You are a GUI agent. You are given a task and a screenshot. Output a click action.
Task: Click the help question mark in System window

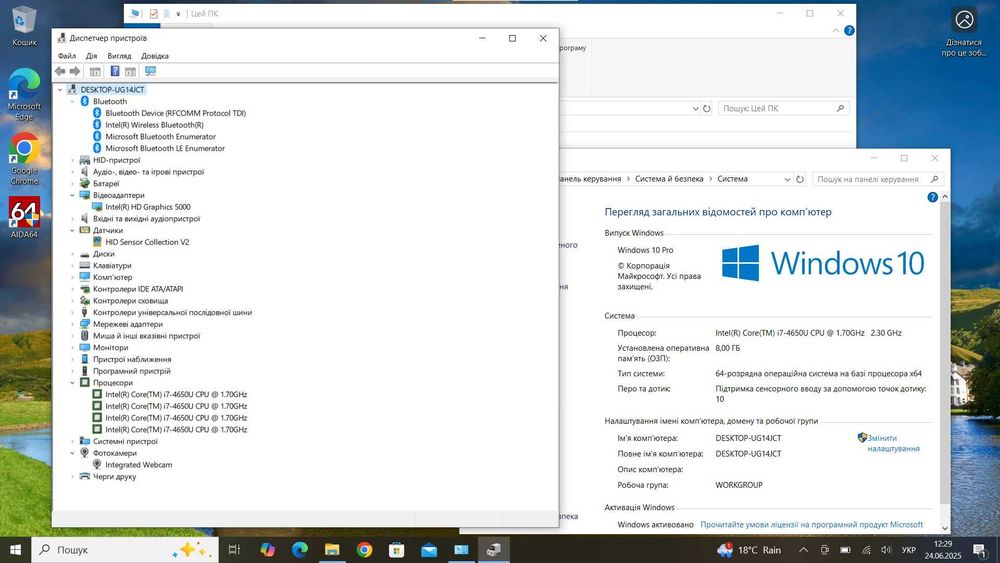tap(932, 198)
